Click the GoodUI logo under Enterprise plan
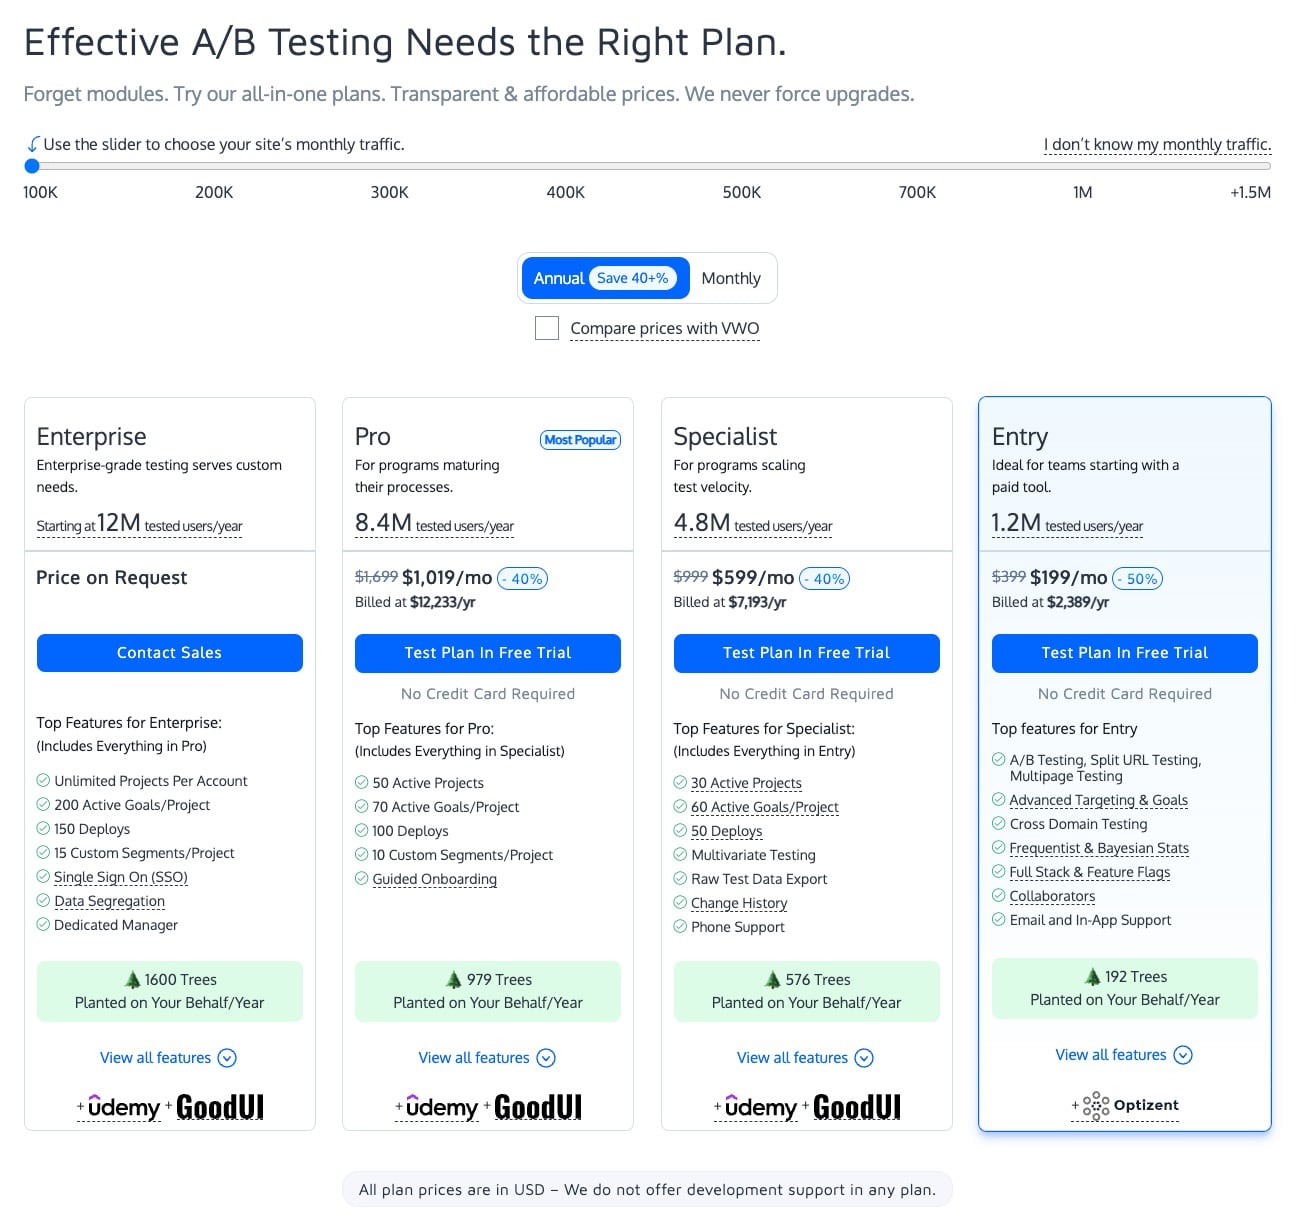The height and width of the screenshot is (1229, 1297). click(220, 1107)
